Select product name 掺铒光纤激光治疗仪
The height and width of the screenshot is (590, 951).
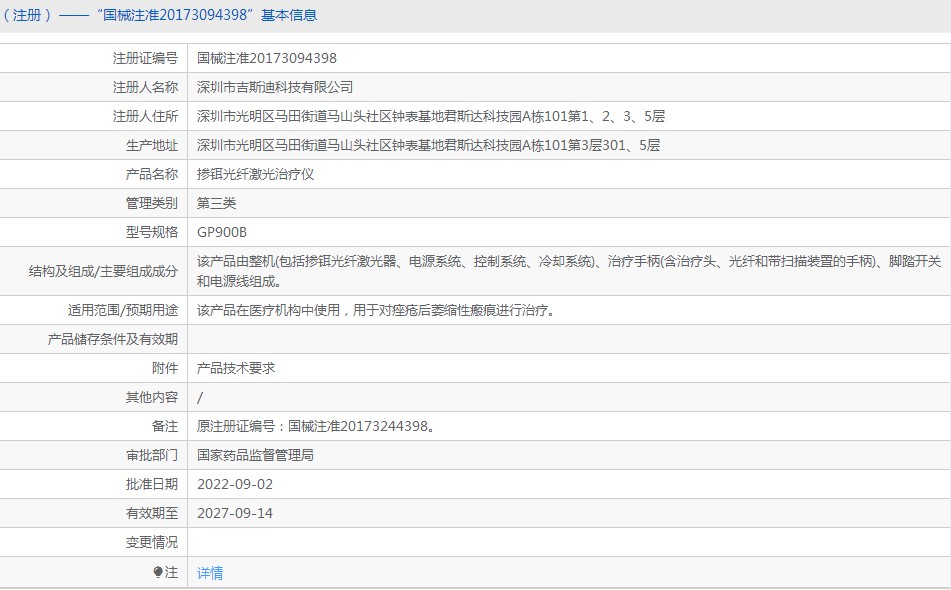(x=255, y=175)
